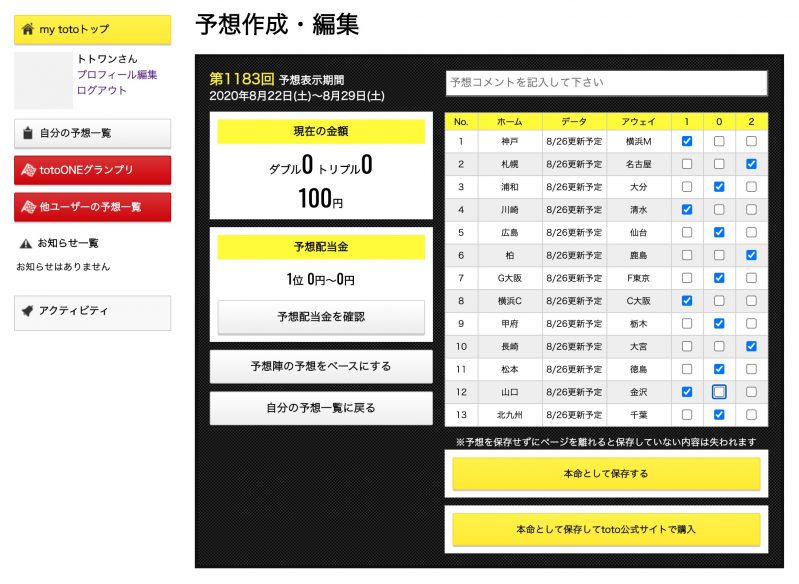The height and width of the screenshot is (584, 799).
Task: Focus the 予想コメント input field
Action: [605, 82]
